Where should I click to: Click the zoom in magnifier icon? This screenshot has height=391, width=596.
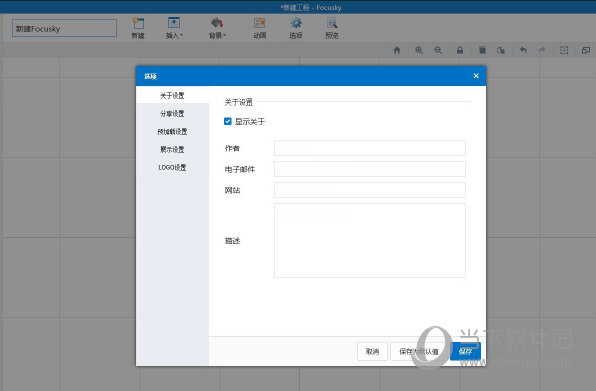419,50
